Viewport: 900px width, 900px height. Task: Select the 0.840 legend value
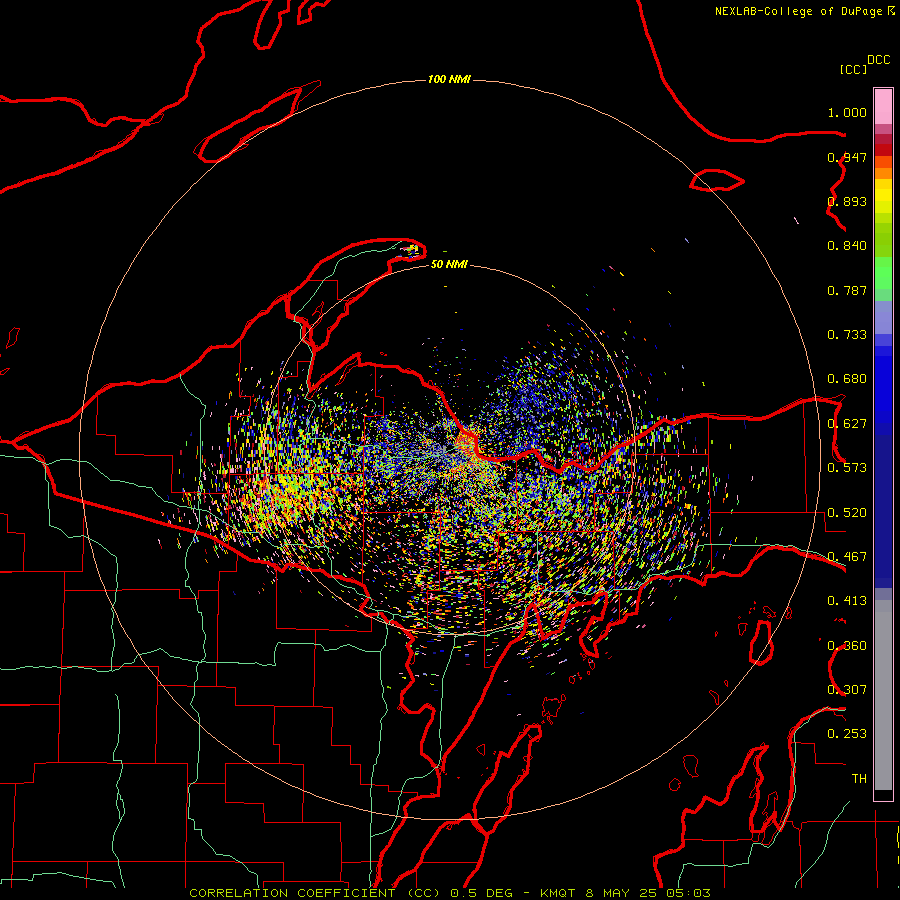coord(847,246)
